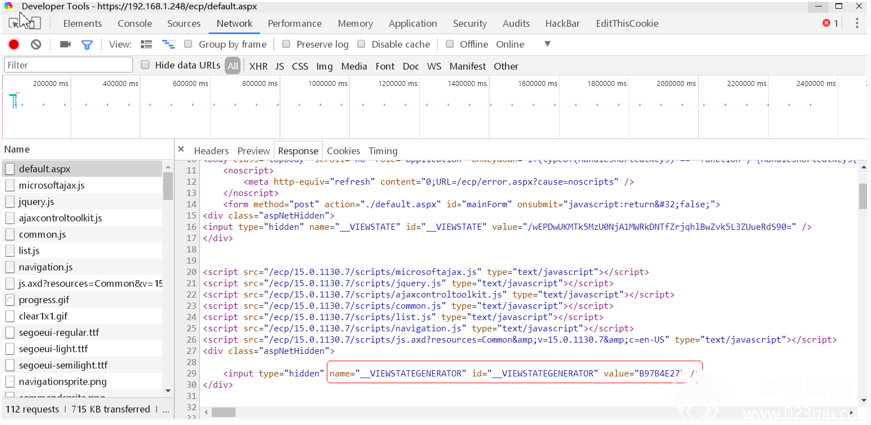871x425 pixels.
Task: Open the Elements tab
Action: click(82, 23)
